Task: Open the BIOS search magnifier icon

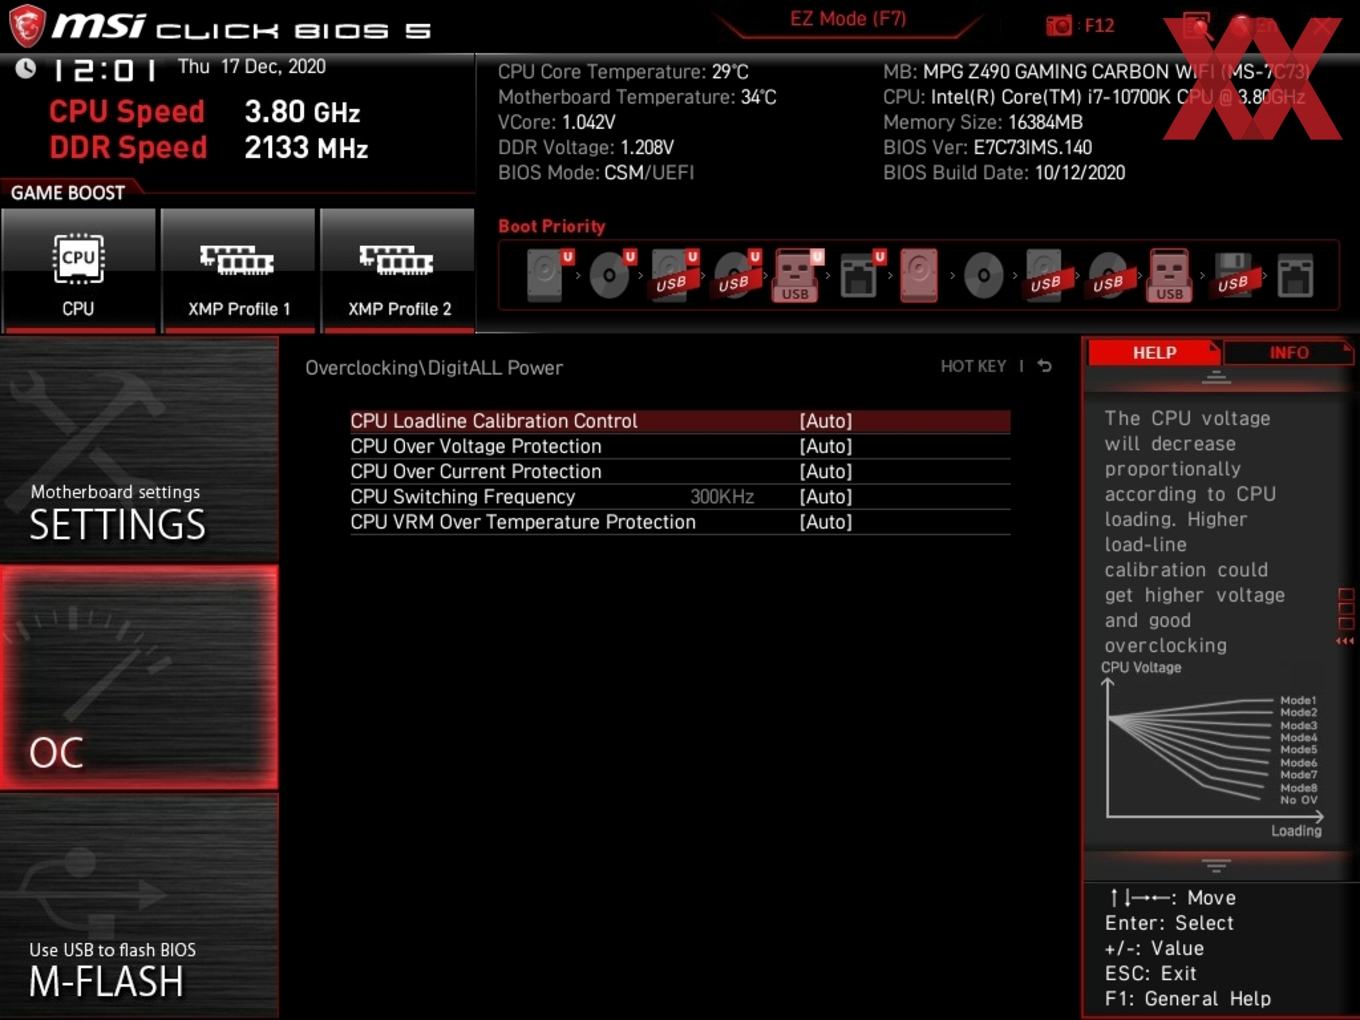Action: [x=1196, y=26]
